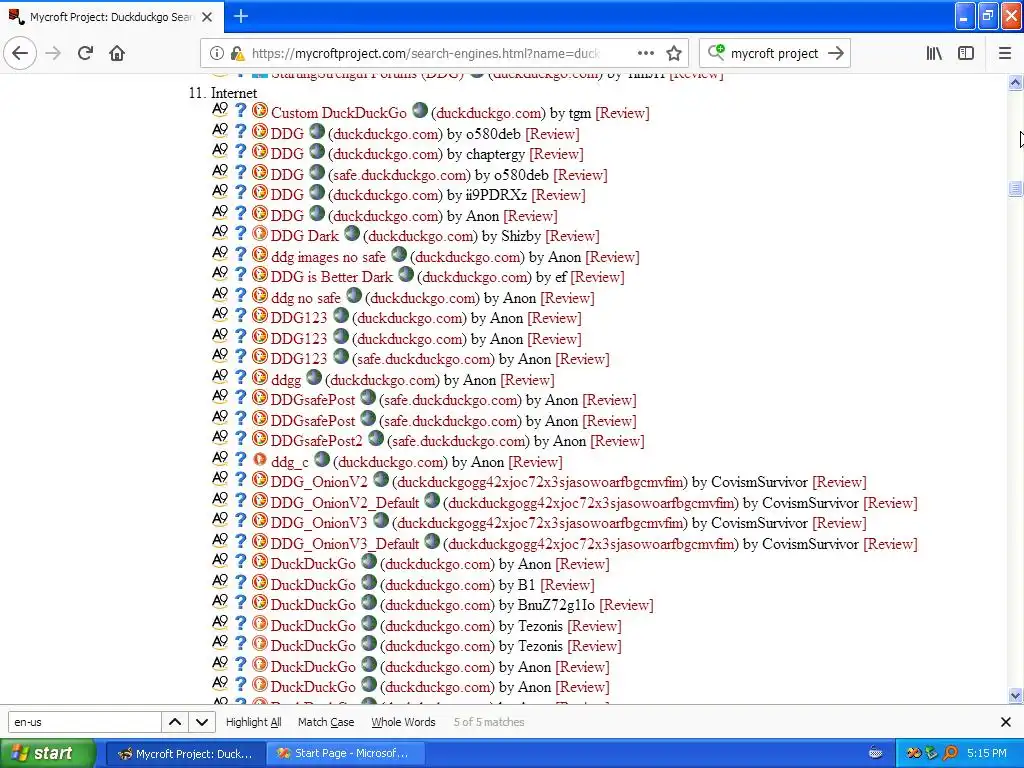Screen dimensions: 1024x768
Task: Open a new browser tab
Action: coord(240,16)
